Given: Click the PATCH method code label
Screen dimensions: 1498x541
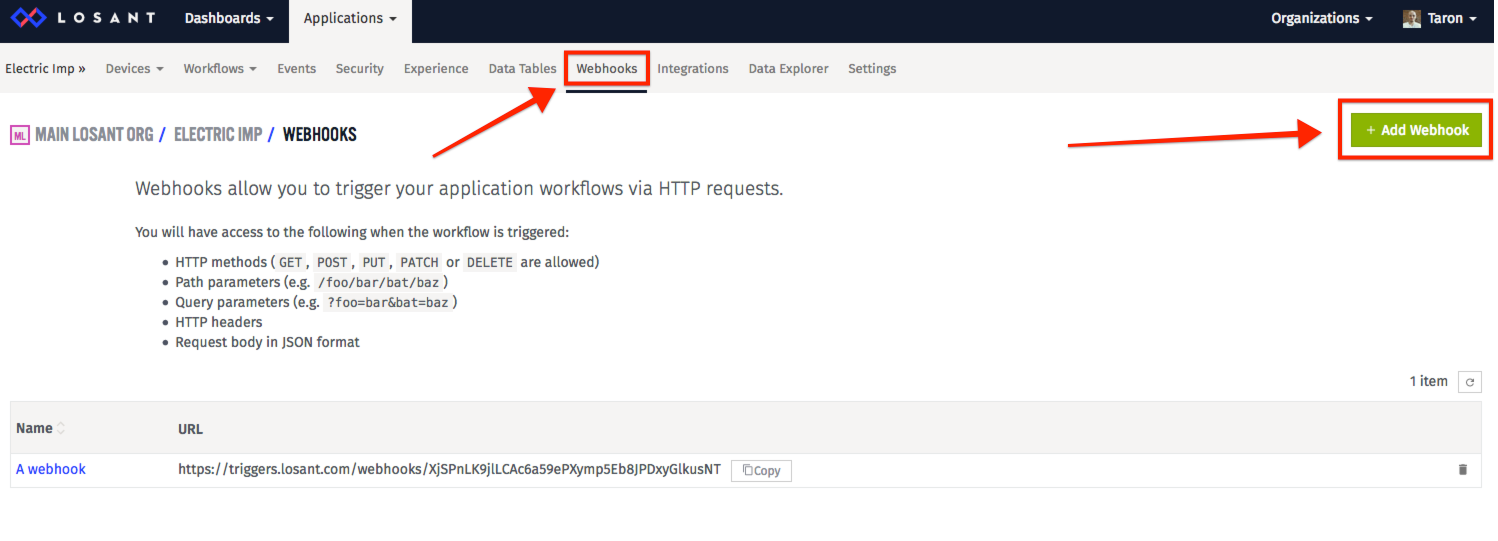Looking at the screenshot, I should 420,263.
